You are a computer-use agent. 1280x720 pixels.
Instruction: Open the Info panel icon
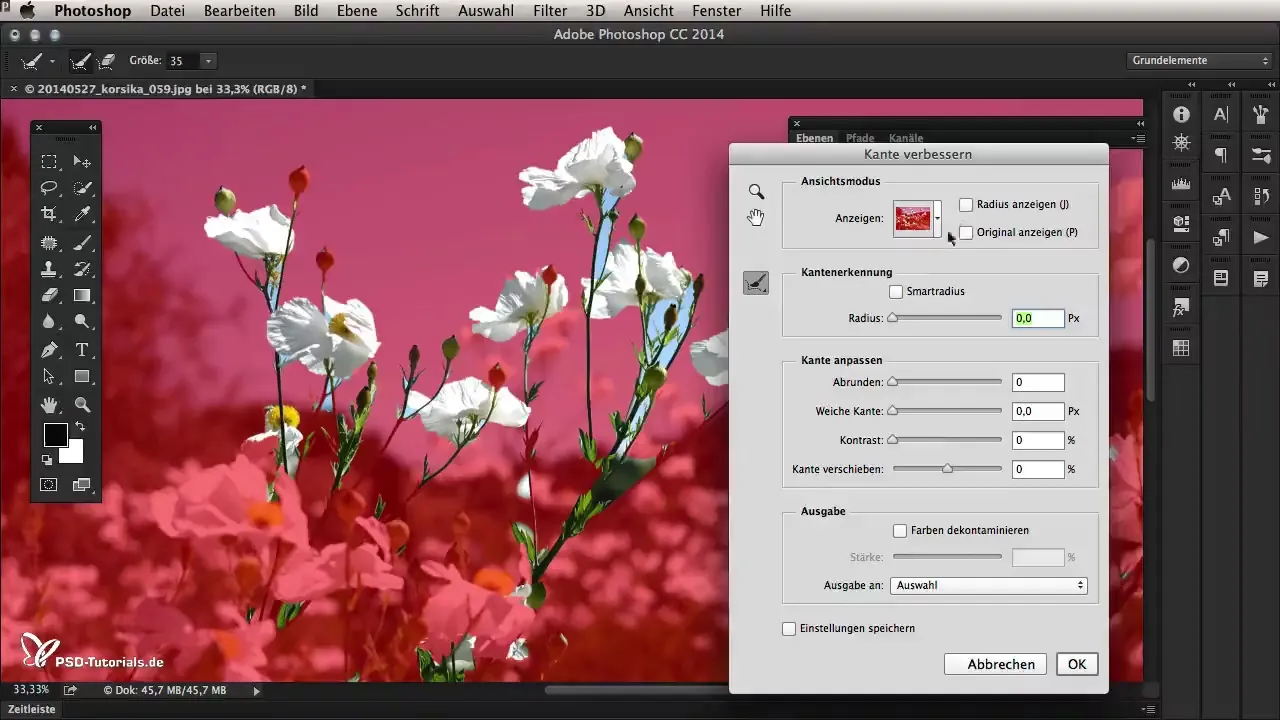pyautogui.click(x=1181, y=114)
